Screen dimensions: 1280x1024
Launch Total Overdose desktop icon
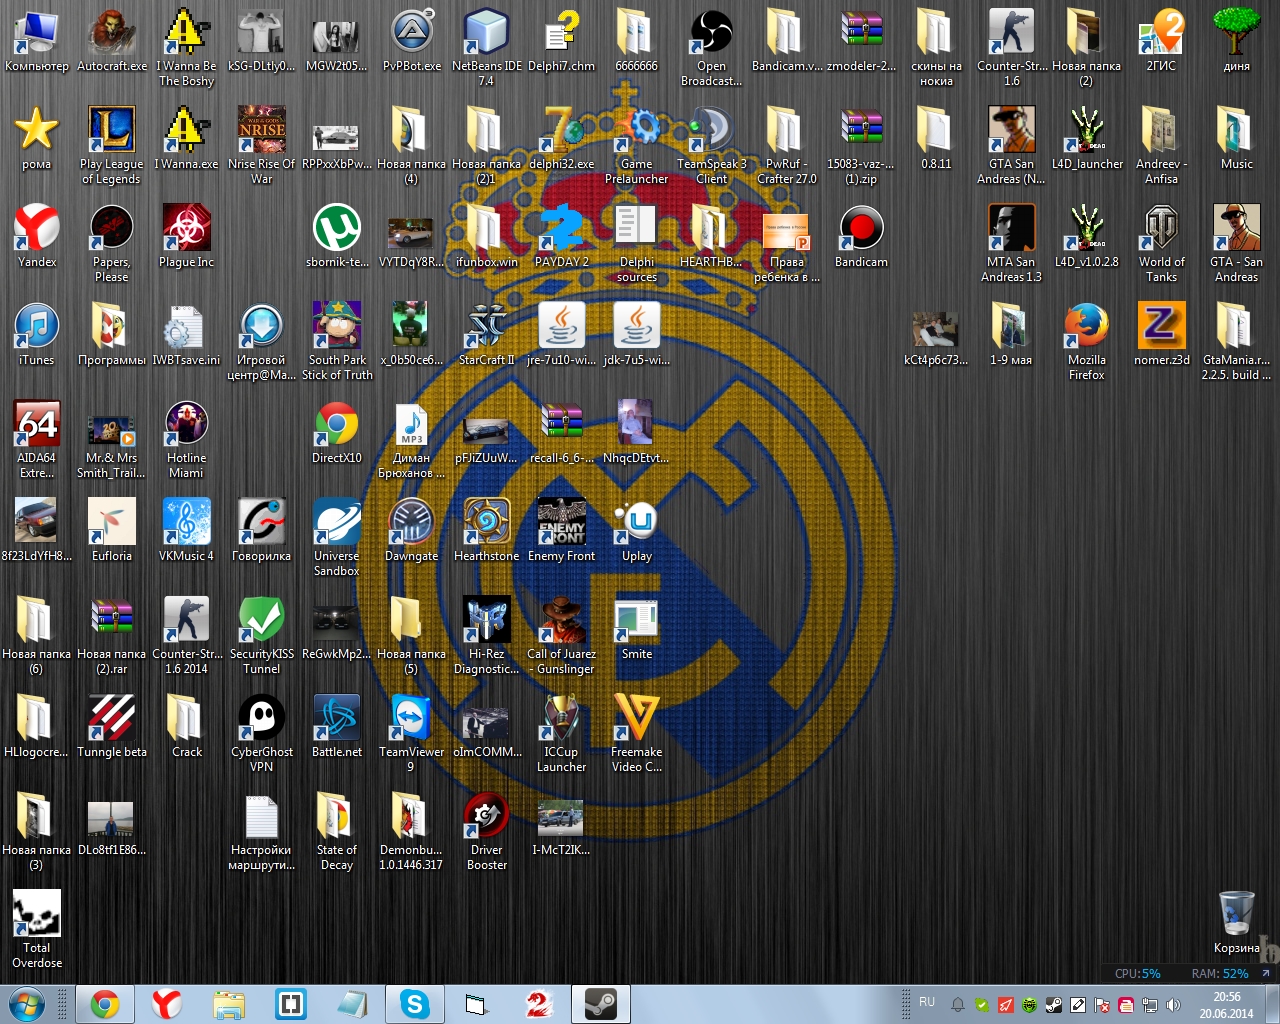[37, 930]
